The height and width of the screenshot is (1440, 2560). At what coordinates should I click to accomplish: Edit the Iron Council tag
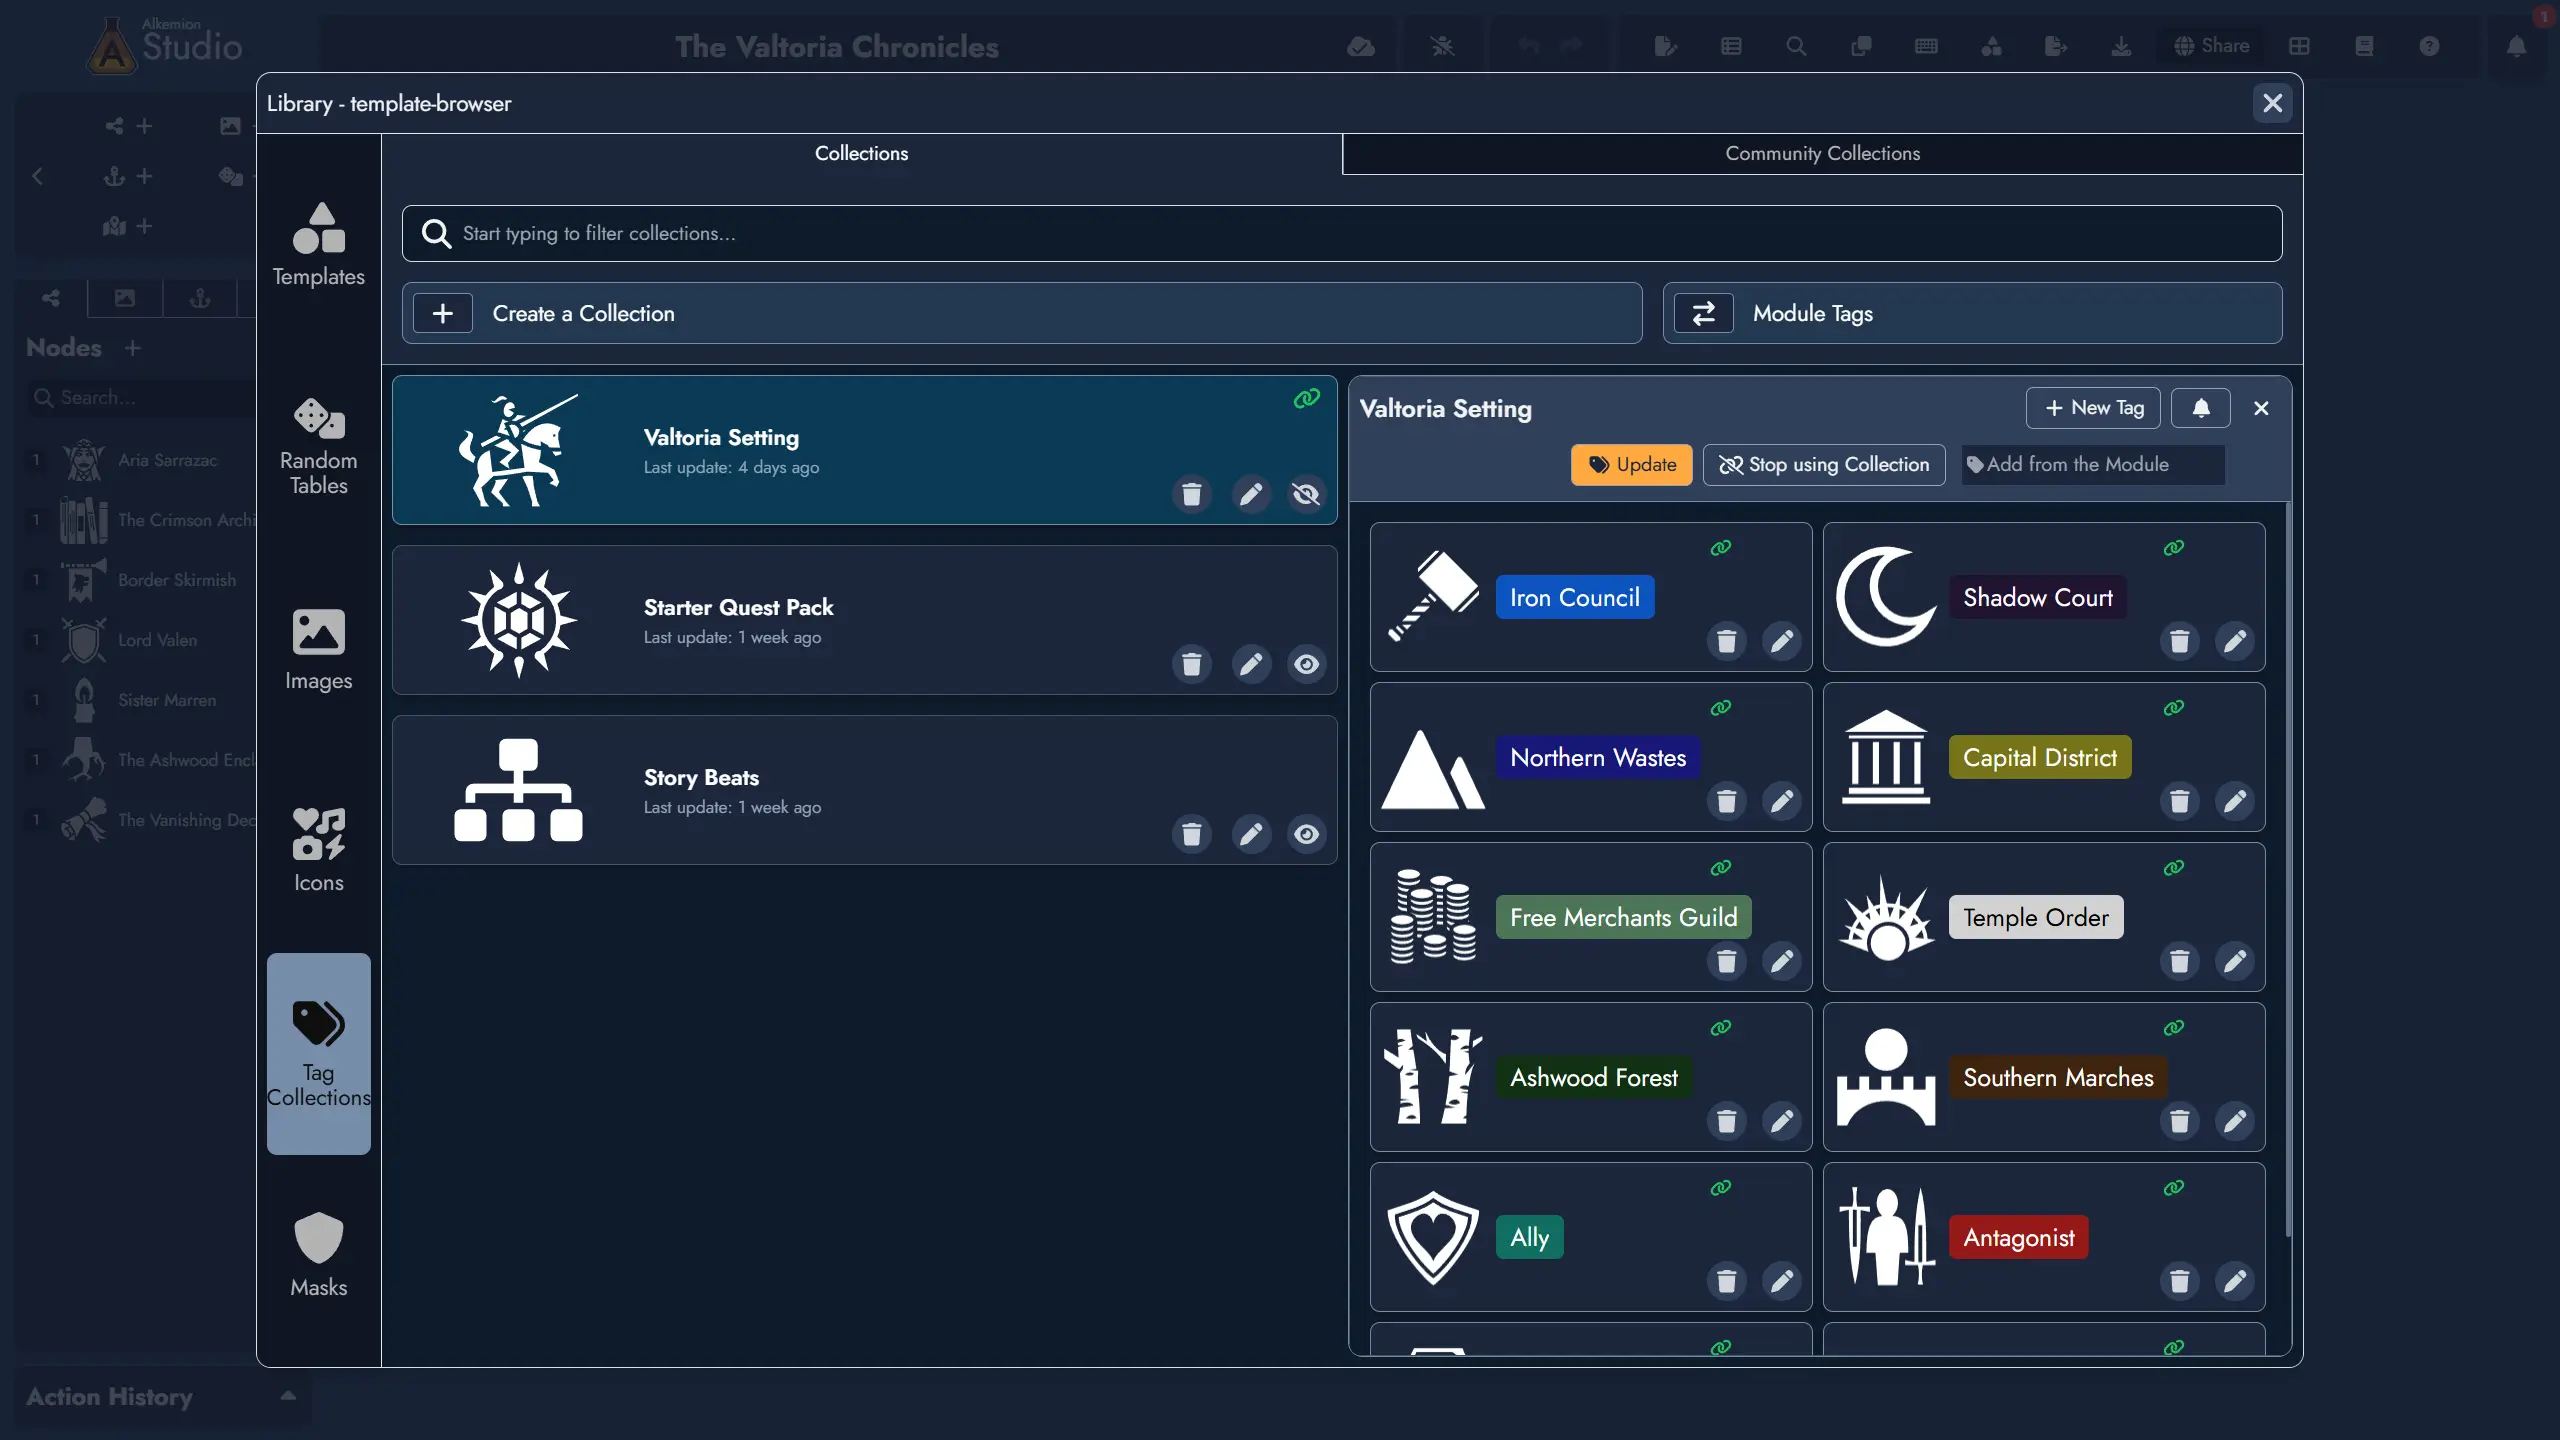[1782, 641]
